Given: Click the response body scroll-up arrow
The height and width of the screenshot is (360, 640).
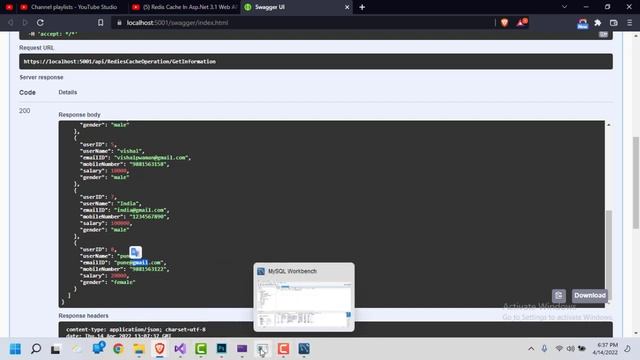Looking at the screenshot, I should [x=609, y=124].
